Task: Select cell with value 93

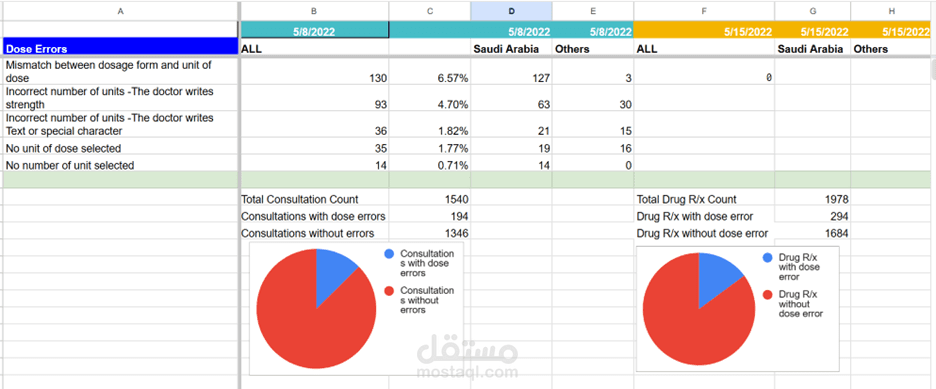Action: pos(315,98)
